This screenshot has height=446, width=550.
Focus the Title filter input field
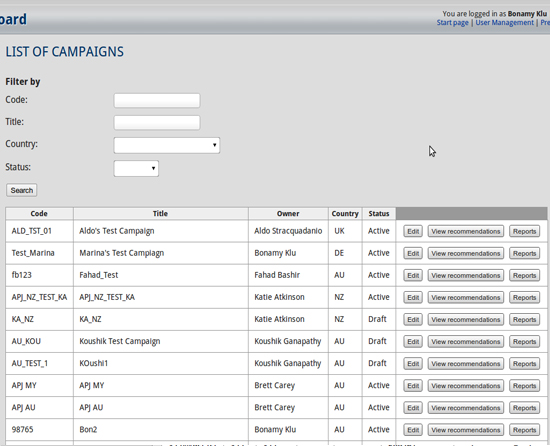coord(157,123)
